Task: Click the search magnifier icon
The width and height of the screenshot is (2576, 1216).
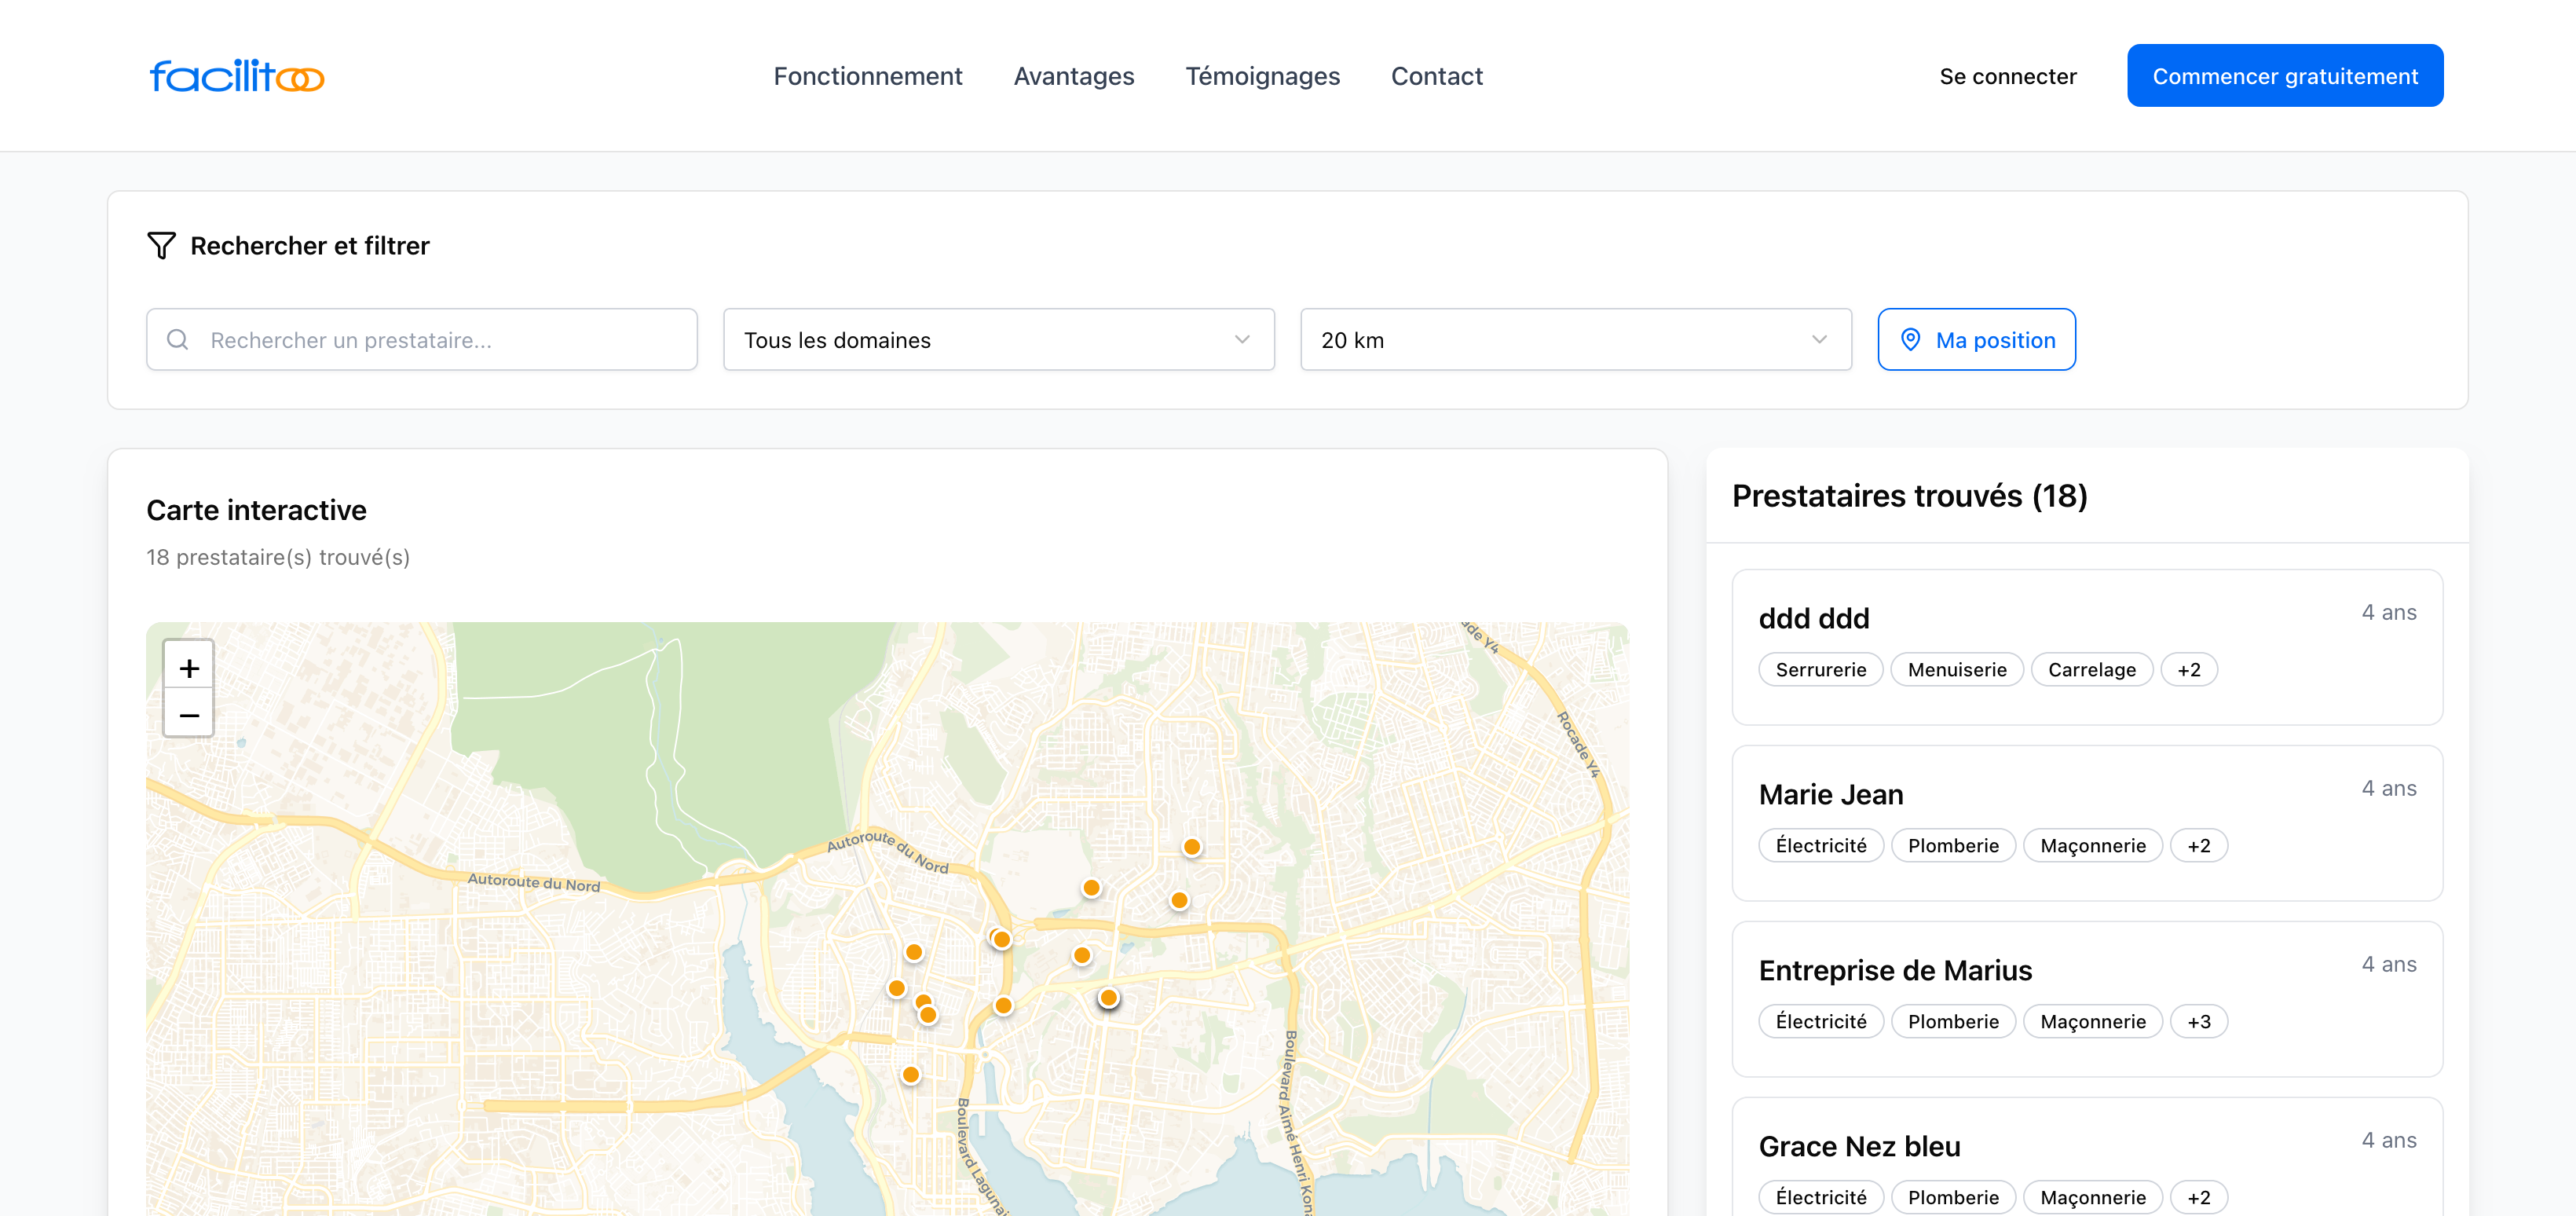Action: click(x=178, y=340)
